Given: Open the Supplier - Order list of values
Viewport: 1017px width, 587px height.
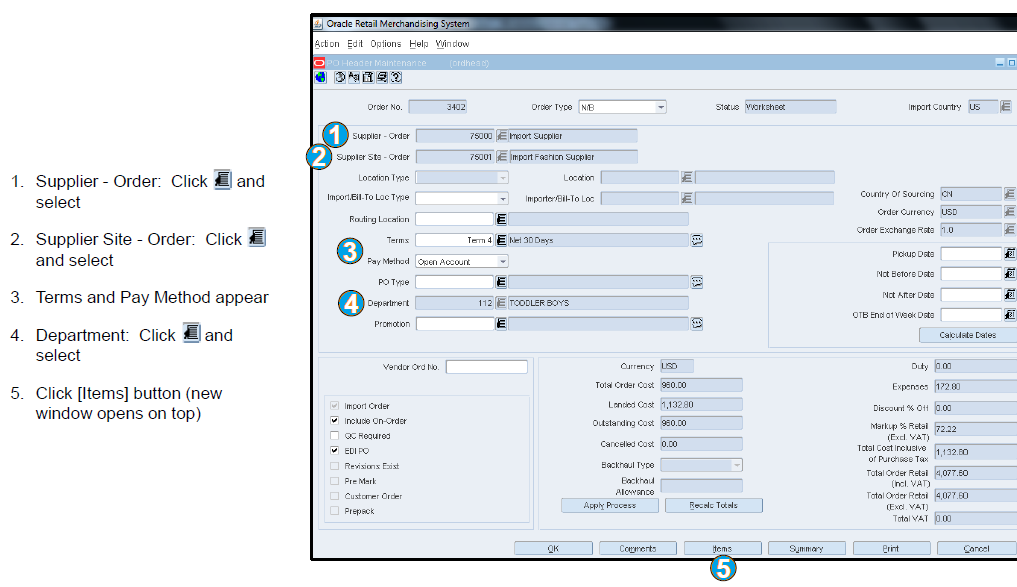Looking at the screenshot, I should click(x=502, y=135).
